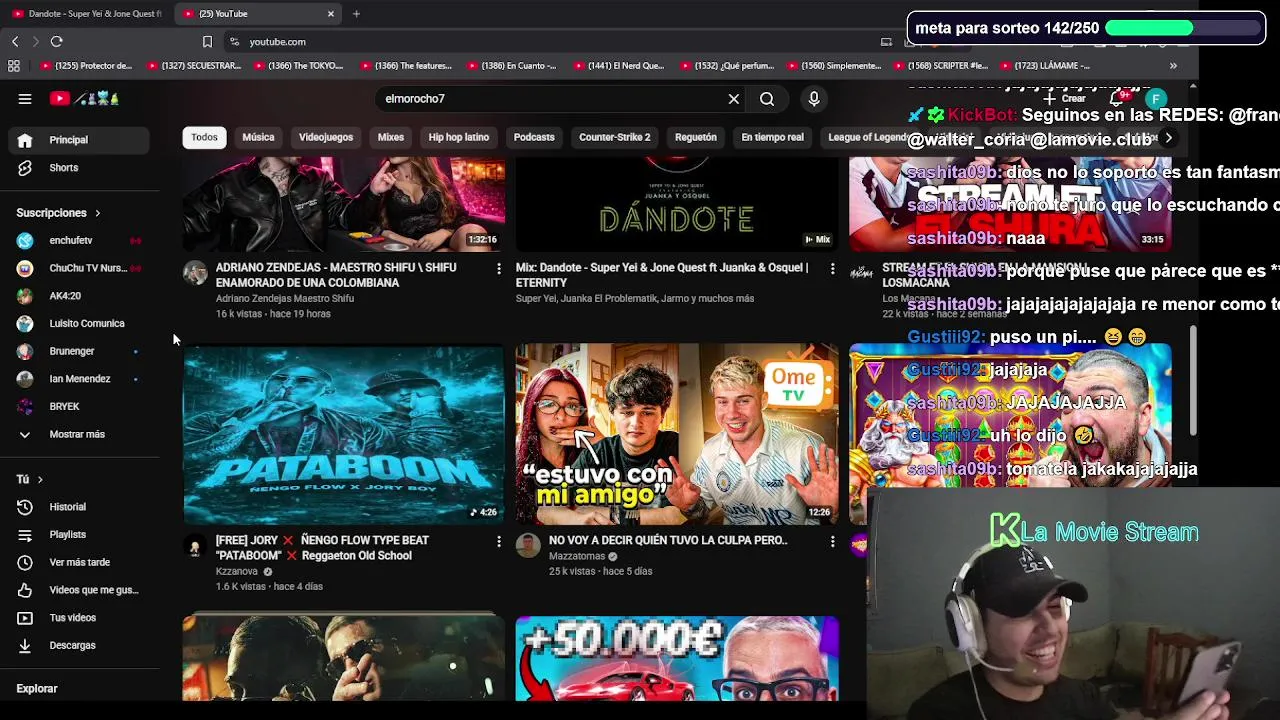
Task: Open the +50.000€ video thumbnail
Action: click(x=677, y=659)
